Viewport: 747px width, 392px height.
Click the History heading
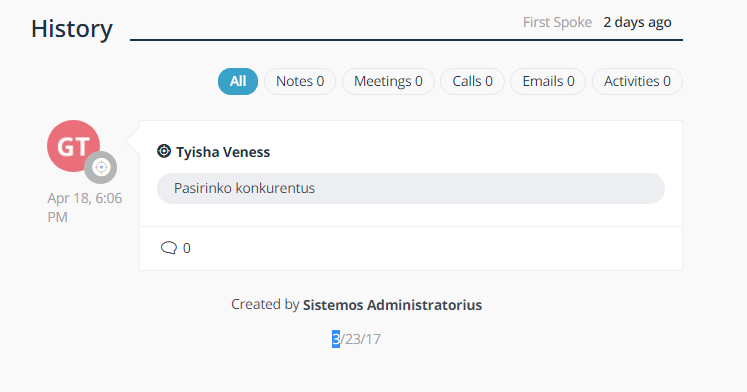point(72,29)
